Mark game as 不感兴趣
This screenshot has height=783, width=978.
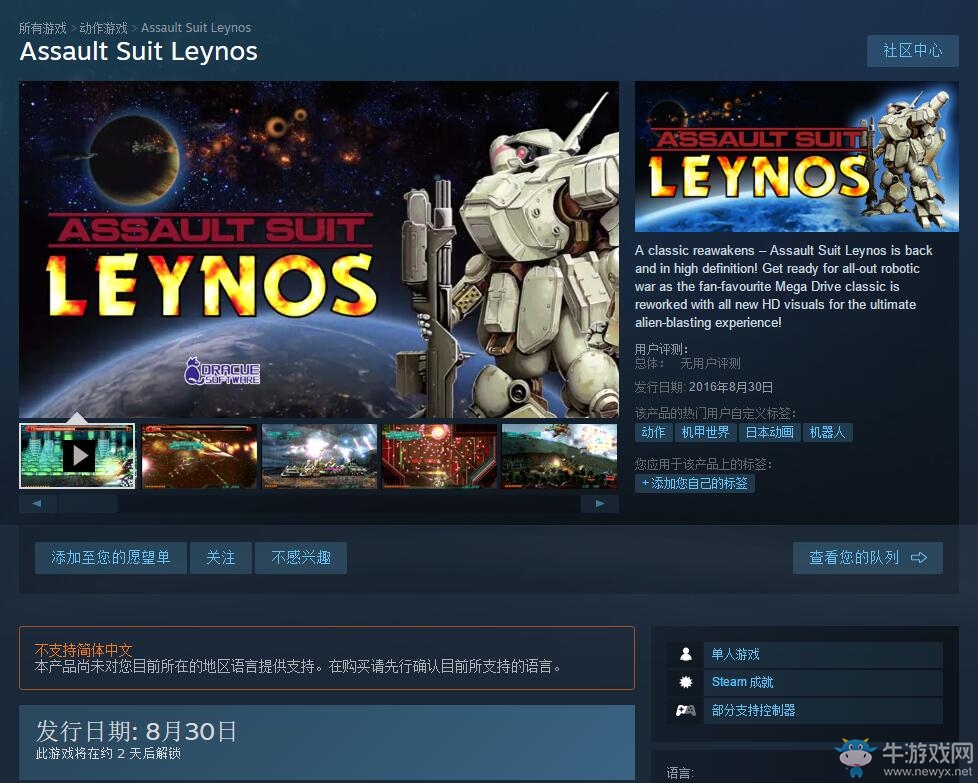click(301, 557)
